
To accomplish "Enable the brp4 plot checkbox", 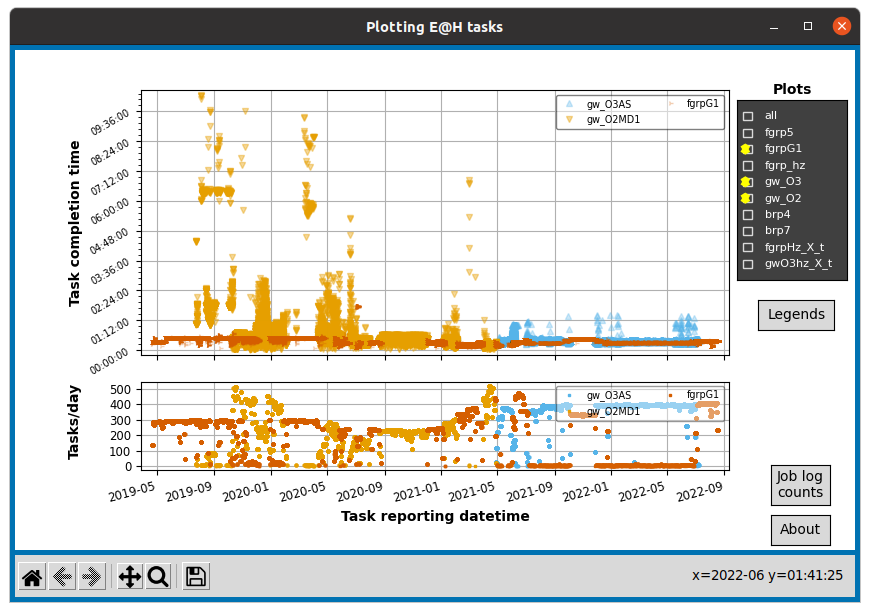I will coord(748,215).
